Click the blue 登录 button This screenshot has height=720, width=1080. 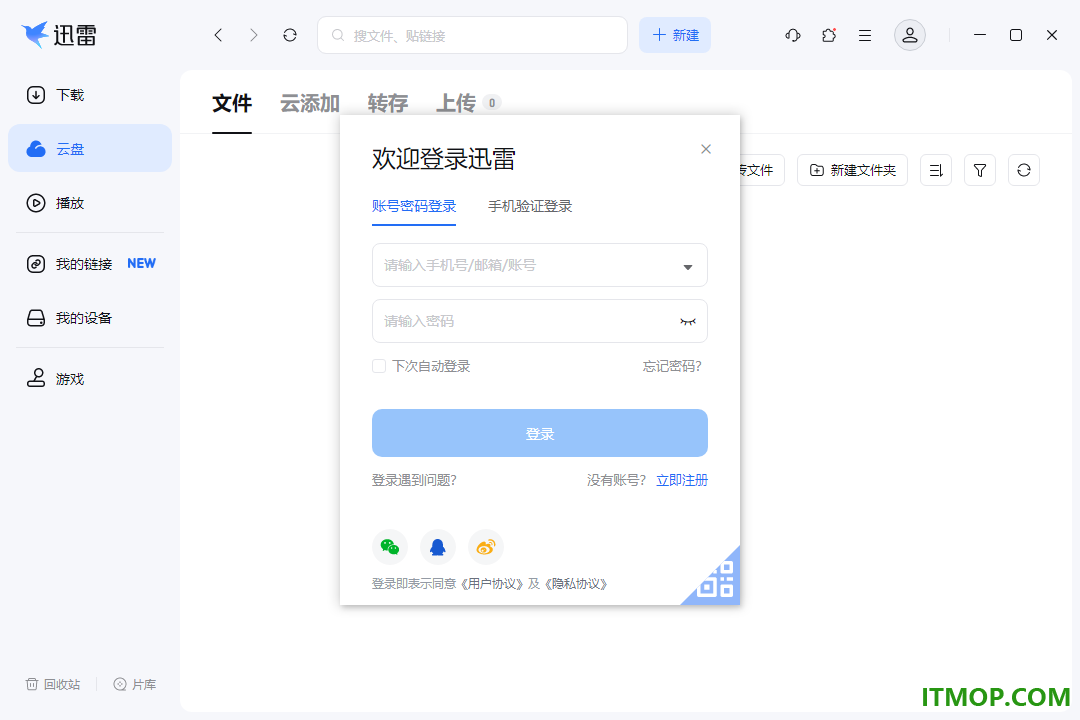tap(540, 433)
